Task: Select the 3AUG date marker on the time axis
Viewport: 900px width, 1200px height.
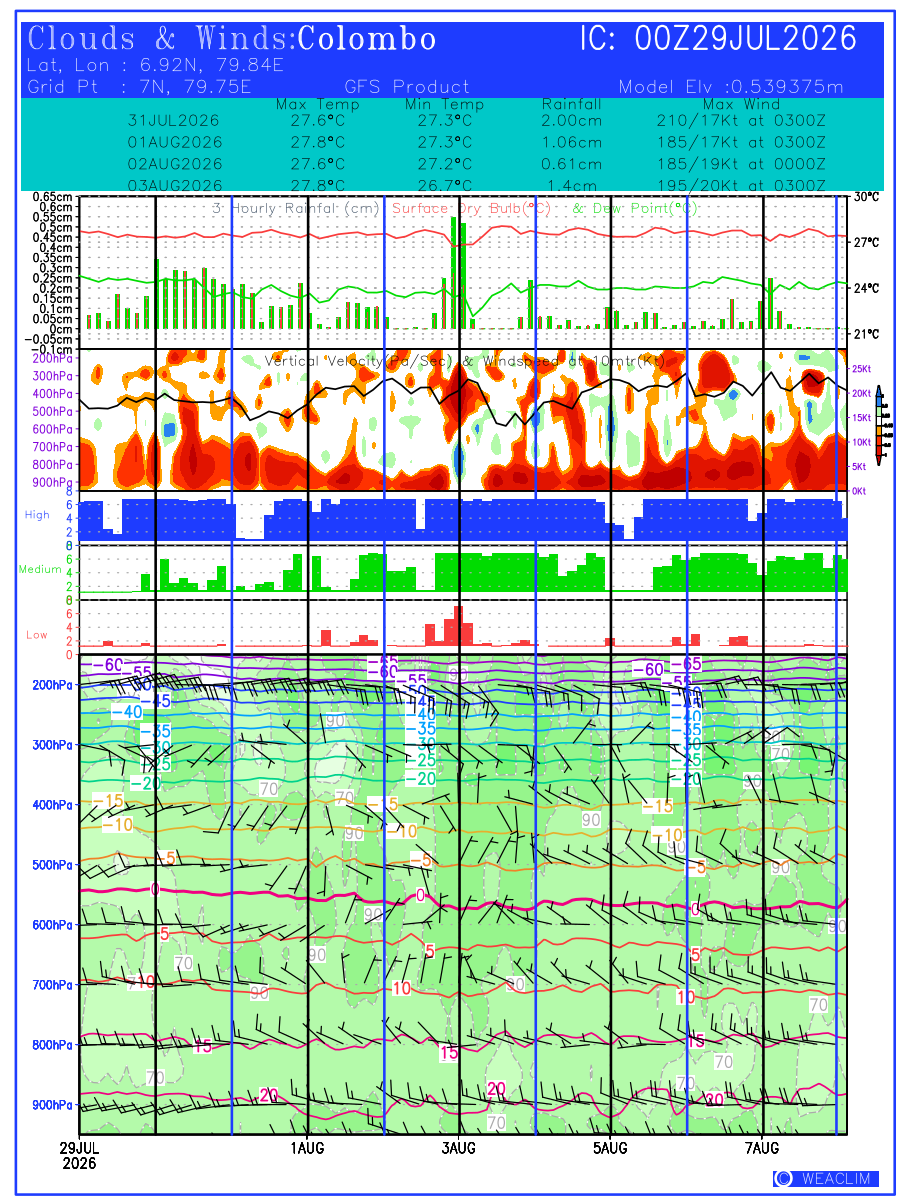Action: 459,1148
